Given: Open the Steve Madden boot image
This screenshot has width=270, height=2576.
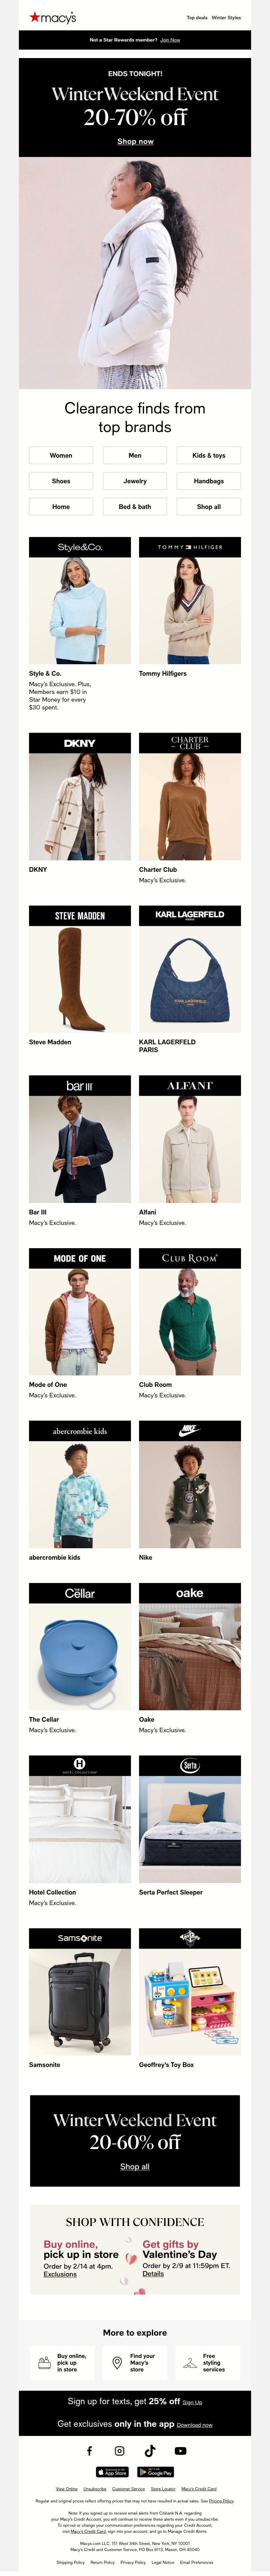Looking at the screenshot, I should coord(80,979).
